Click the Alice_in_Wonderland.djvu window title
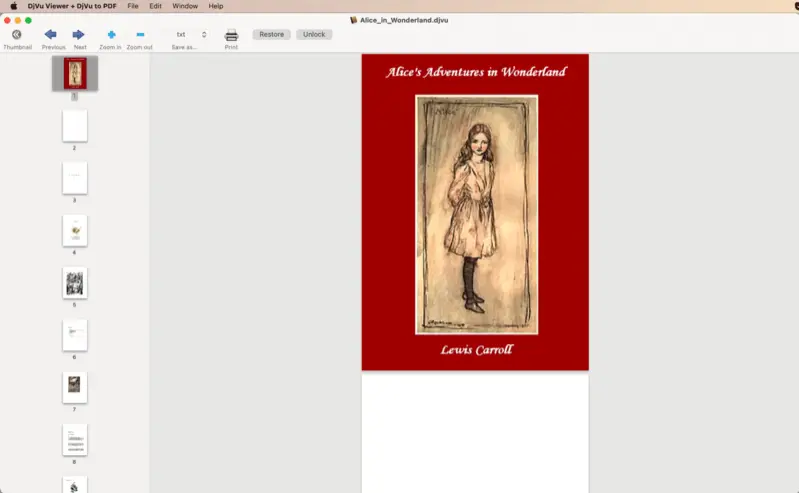 pos(404,20)
